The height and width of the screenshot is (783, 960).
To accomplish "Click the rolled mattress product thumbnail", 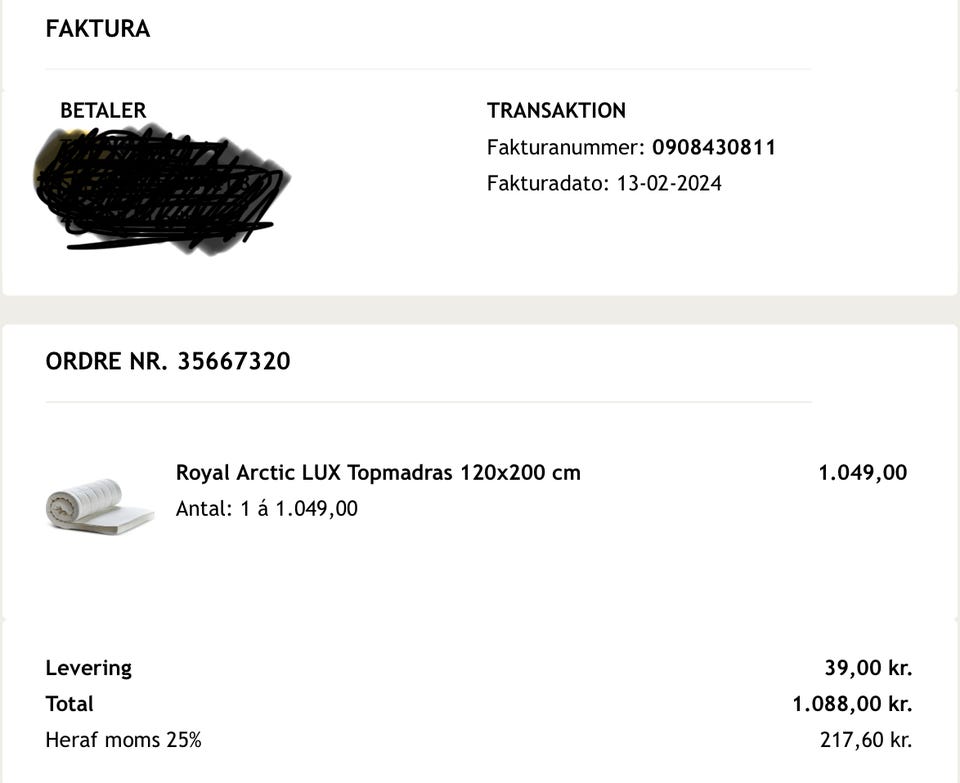I will [x=99, y=506].
